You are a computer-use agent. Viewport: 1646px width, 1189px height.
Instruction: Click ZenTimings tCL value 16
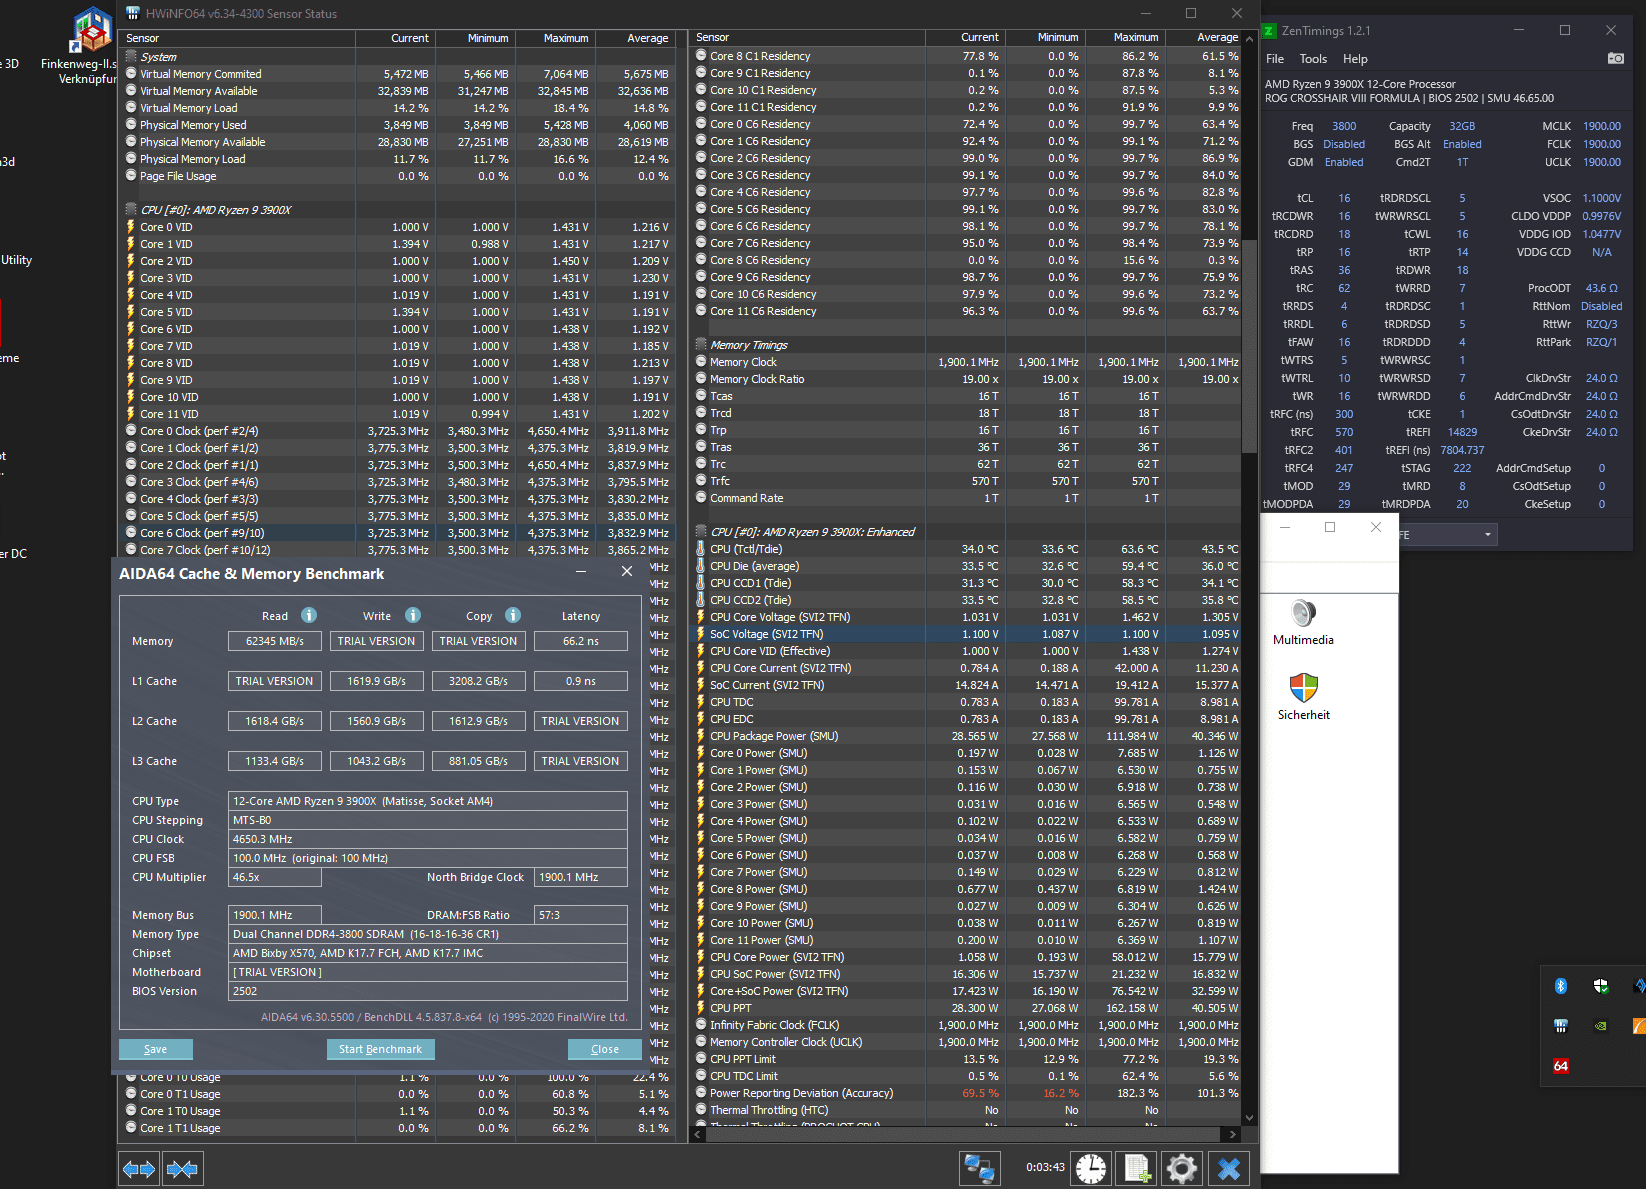1344,198
